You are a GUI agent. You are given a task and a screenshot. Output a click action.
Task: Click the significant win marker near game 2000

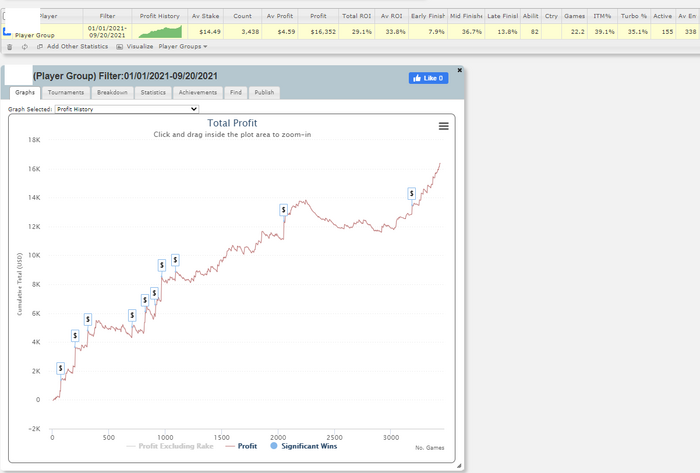tap(283, 210)
